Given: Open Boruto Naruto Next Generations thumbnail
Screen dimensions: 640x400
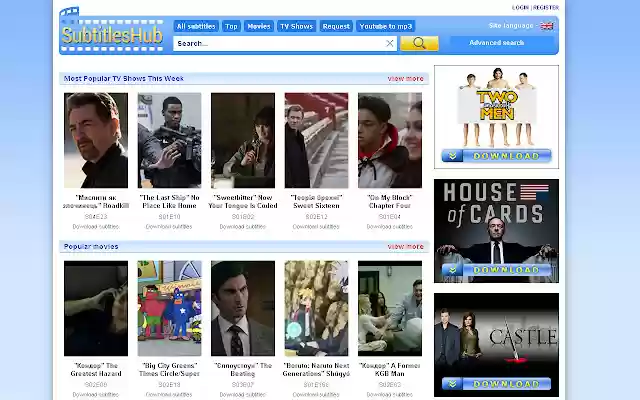Looking at the screenshot, I should click(316, 309).
